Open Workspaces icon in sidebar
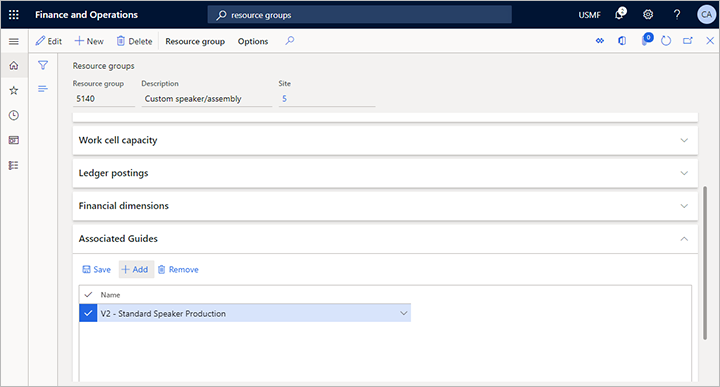 (x=14, y=140)
